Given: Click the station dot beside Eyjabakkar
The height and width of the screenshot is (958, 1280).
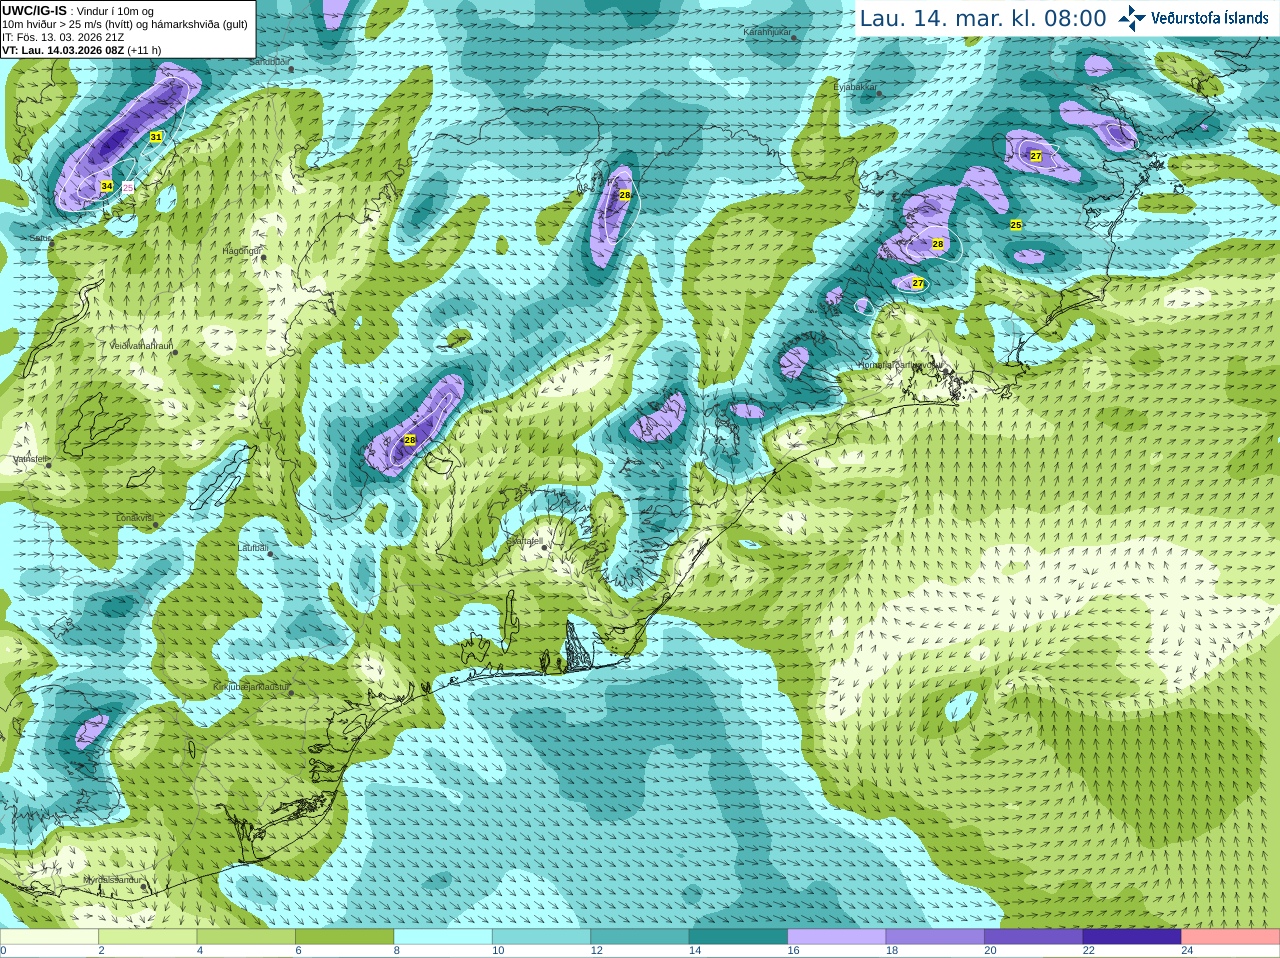Looking at the screenshot, I should coord(880,93).
